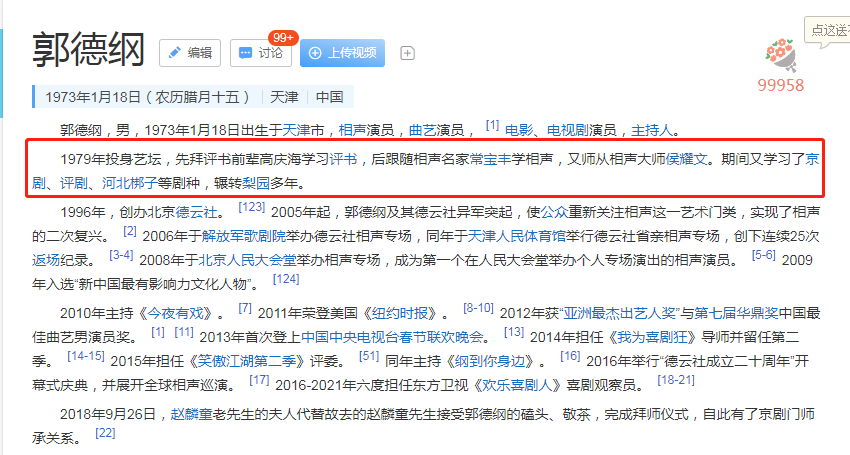Screen dimensions: 850x455
Task: Click the plus icon beside 上传视频
Action: pyautogui.click(x=407, y=53)
